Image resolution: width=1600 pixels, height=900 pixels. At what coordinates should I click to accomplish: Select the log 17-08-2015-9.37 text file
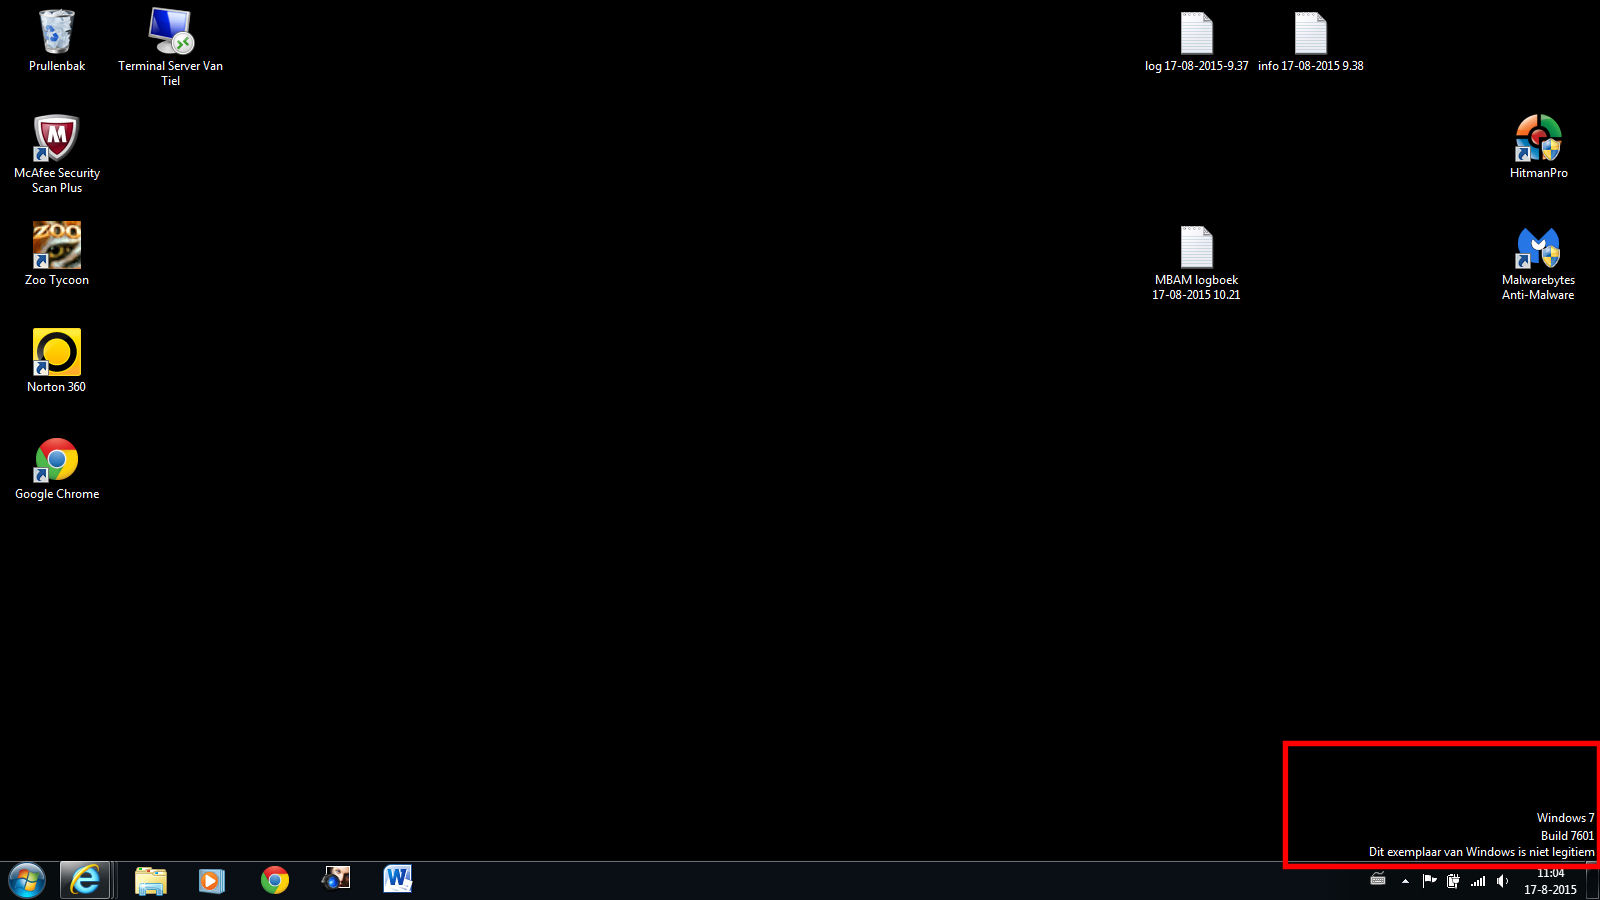coord(1197,34)
